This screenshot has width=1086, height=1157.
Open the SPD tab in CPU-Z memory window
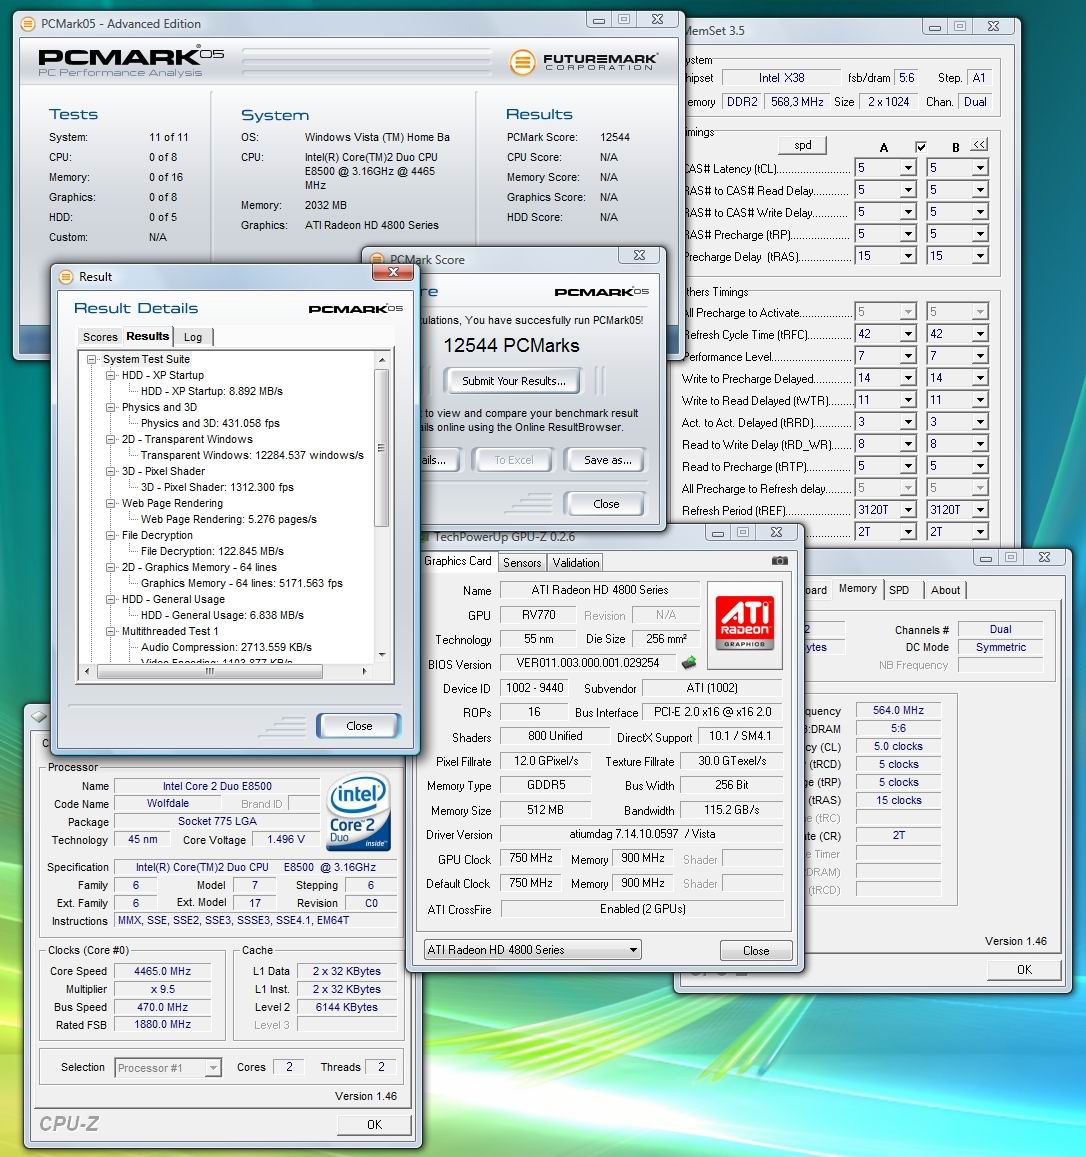[899, 590]
